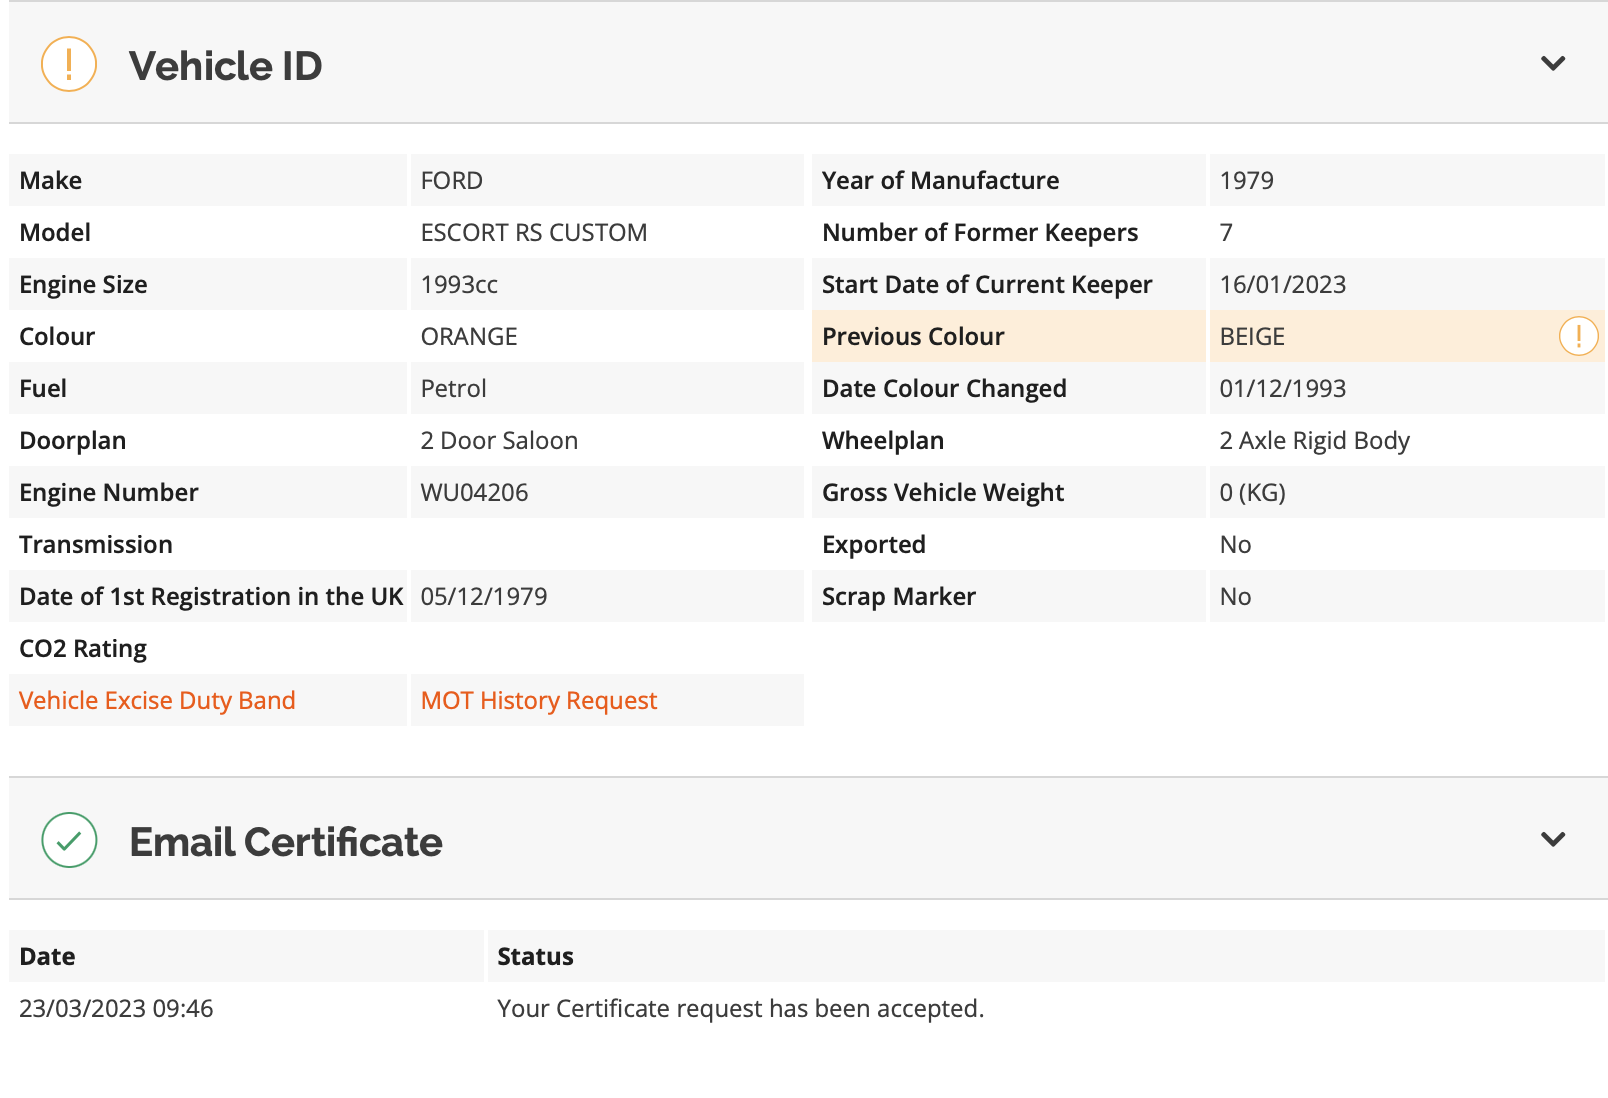1608x1098 pixels.
Task: Click the Previous Colour warning icon
Action: (1578, 336)
